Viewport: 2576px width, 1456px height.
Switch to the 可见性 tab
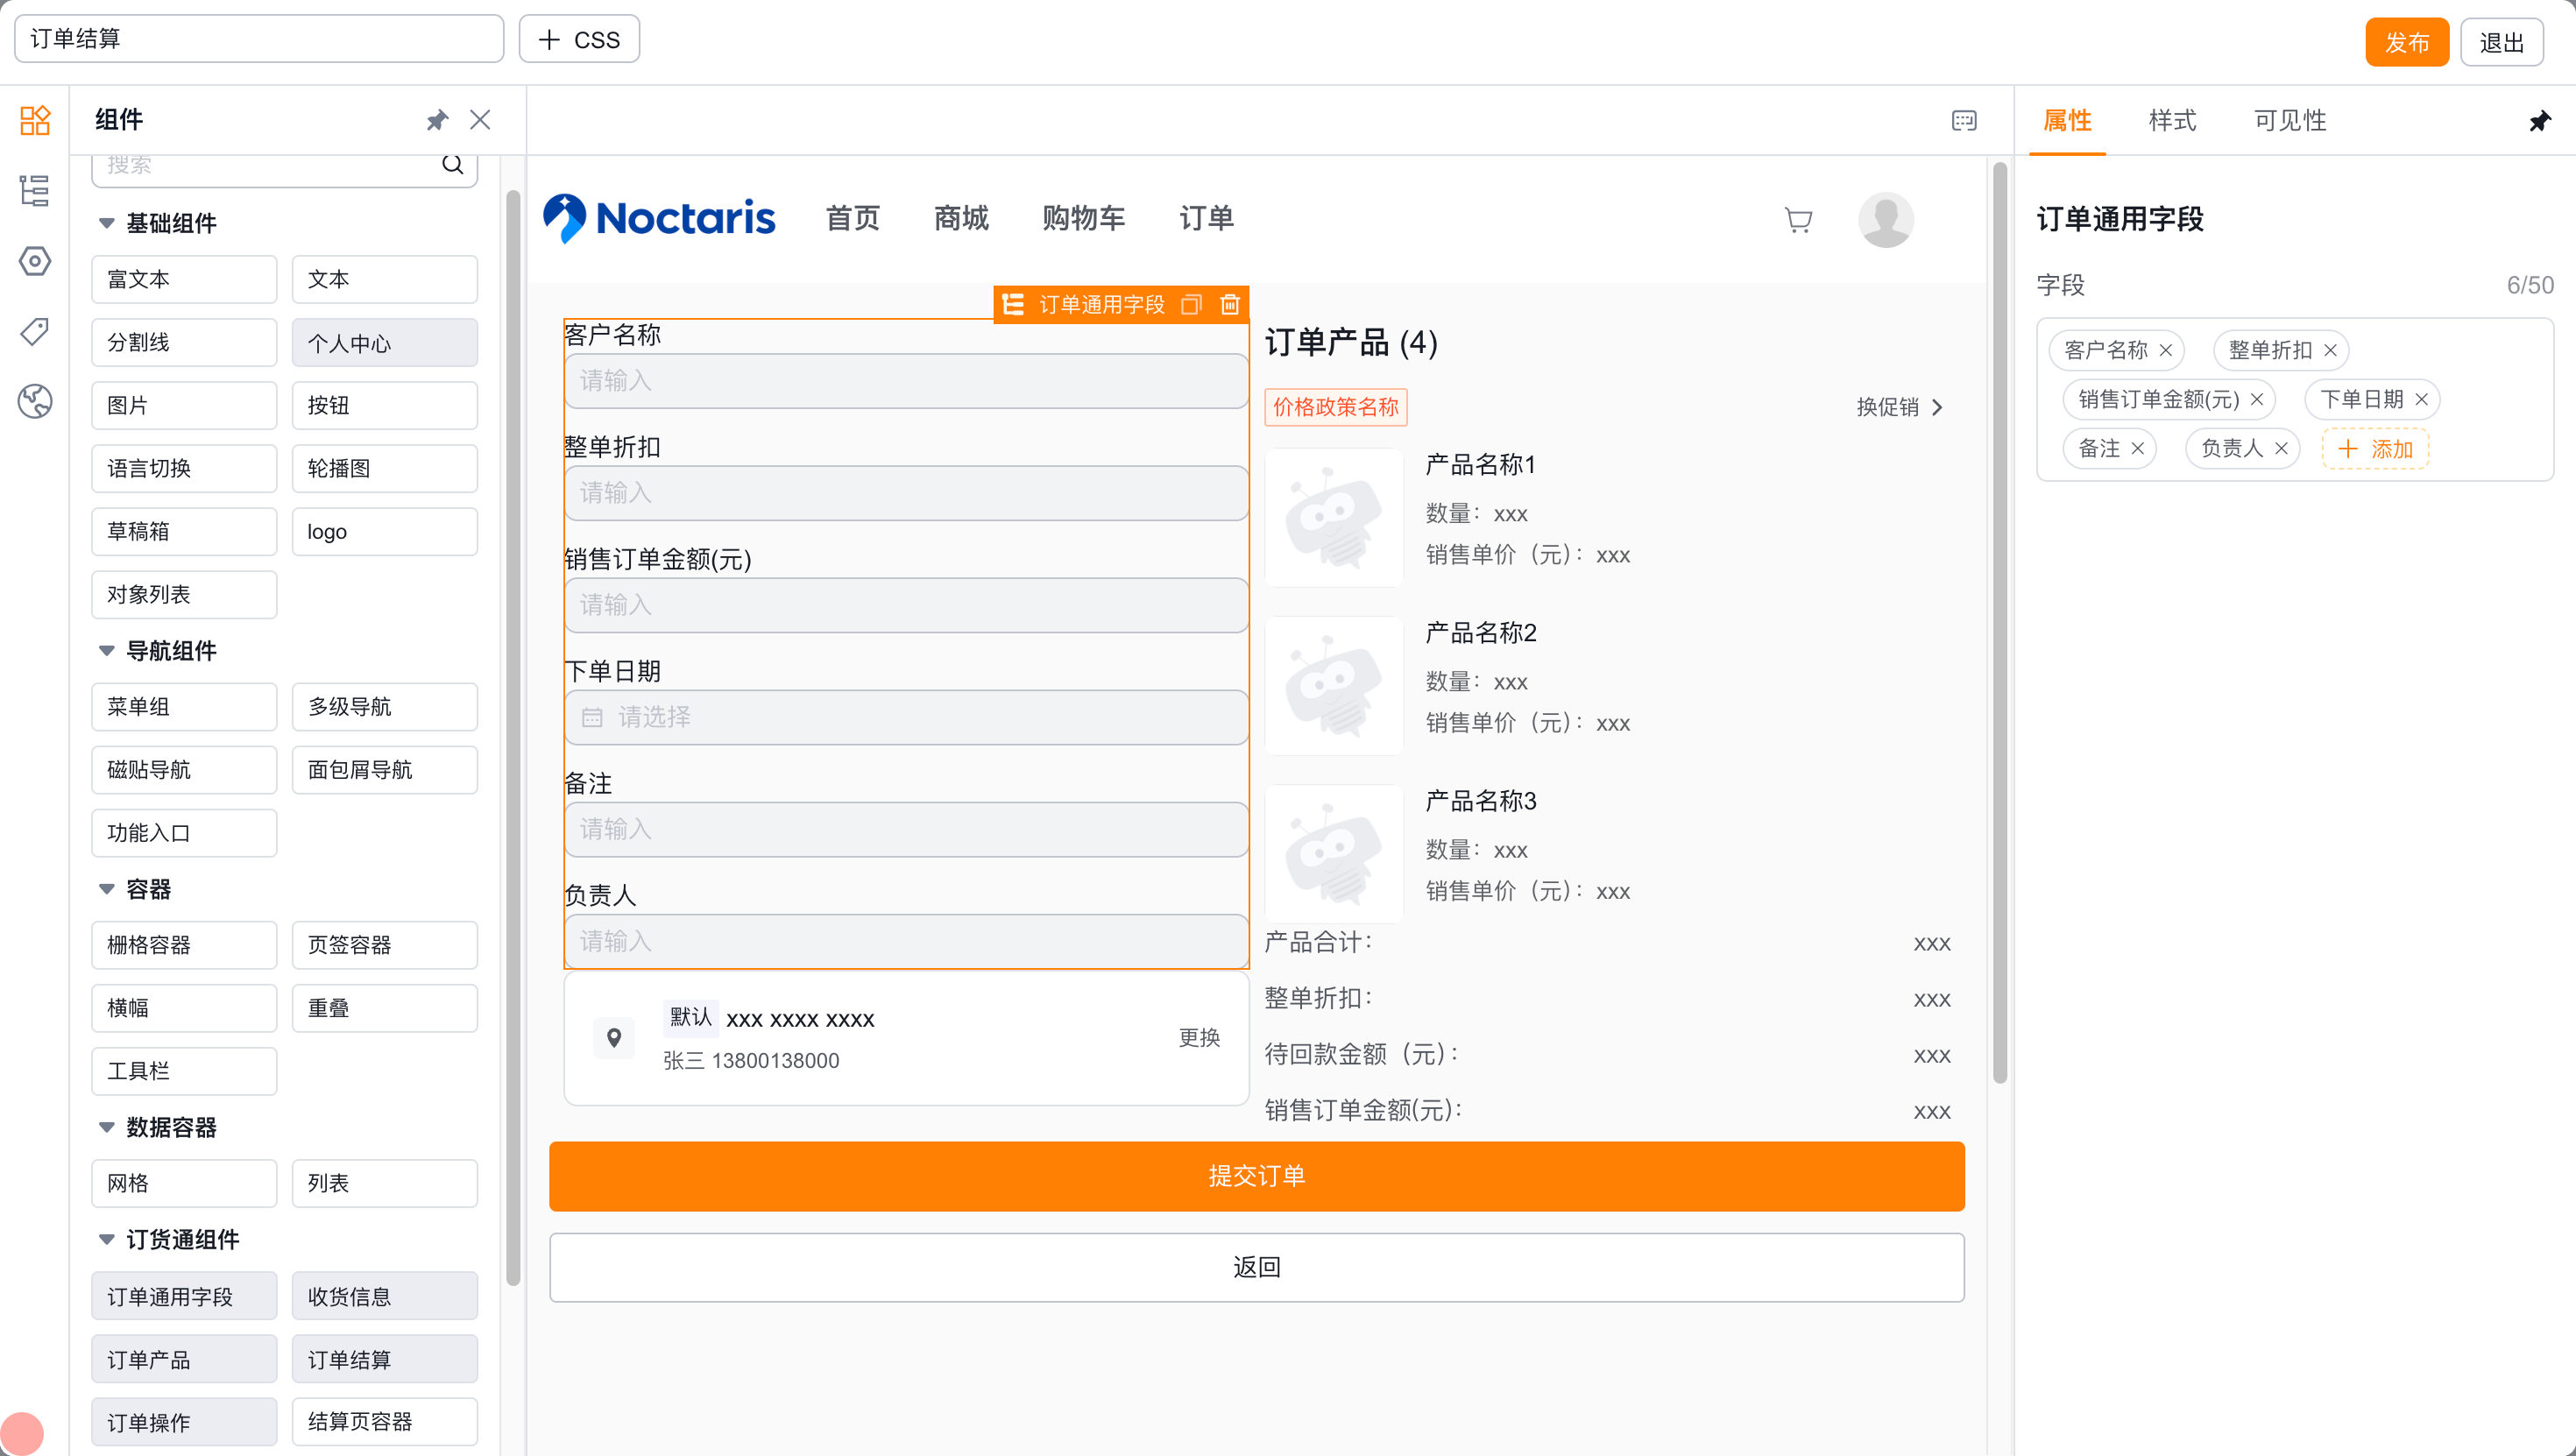pos(2290,121)
